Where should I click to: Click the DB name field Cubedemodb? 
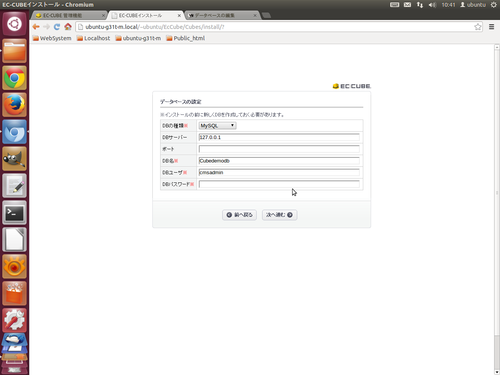pyautogui.click(x=279, y=161)
